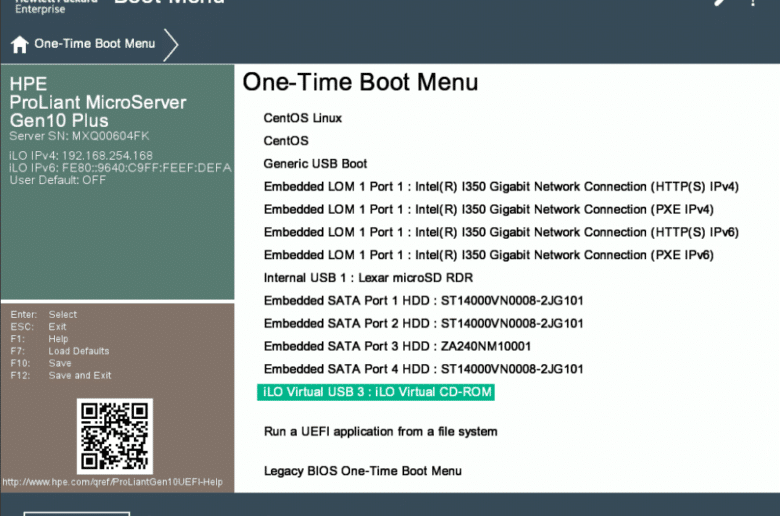The height and width of the screenshot is (516, 780).
Task: Click the ESC Exit hint
Action: pyautogui.click(x=38, y=327)
